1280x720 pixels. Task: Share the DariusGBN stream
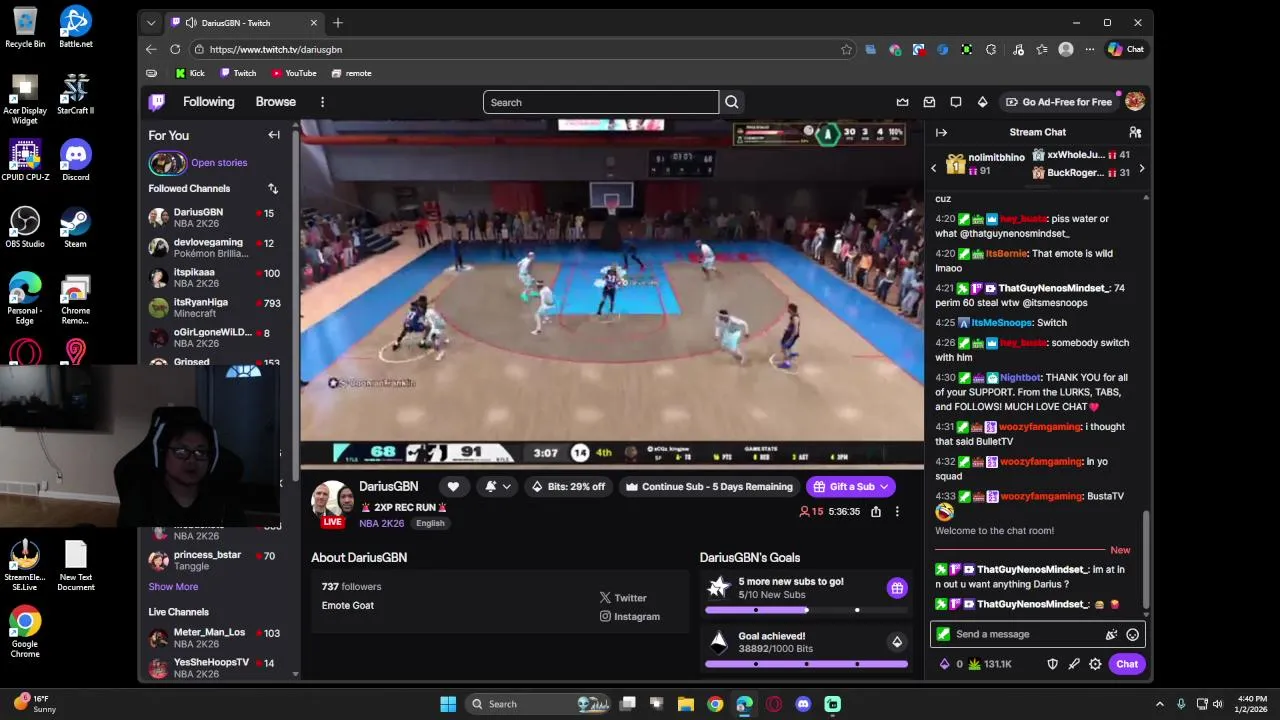coord(876,511)
